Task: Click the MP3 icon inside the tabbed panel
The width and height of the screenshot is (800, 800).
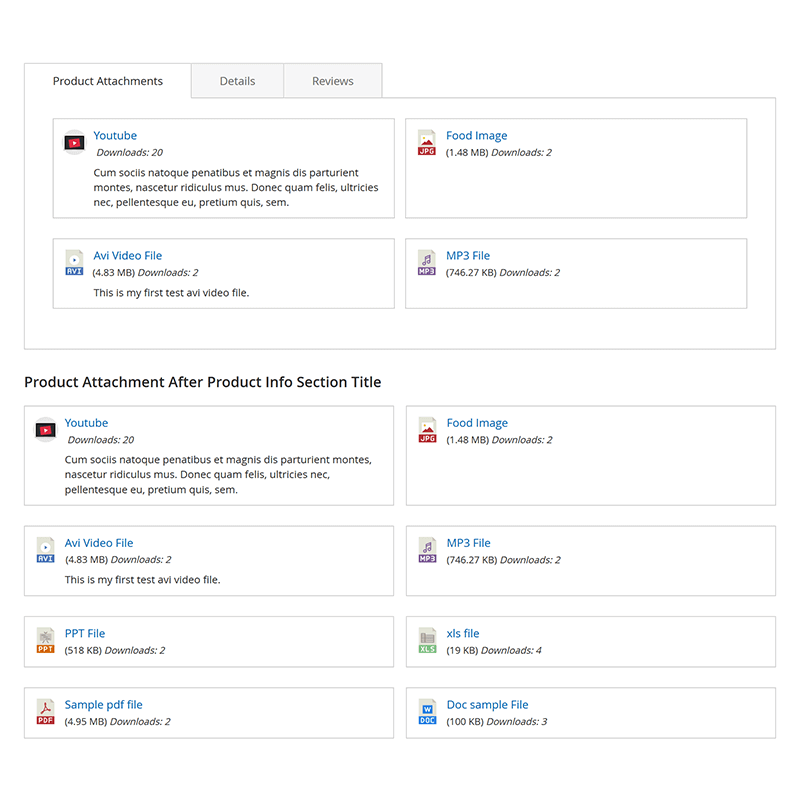Action: point(427,263)
